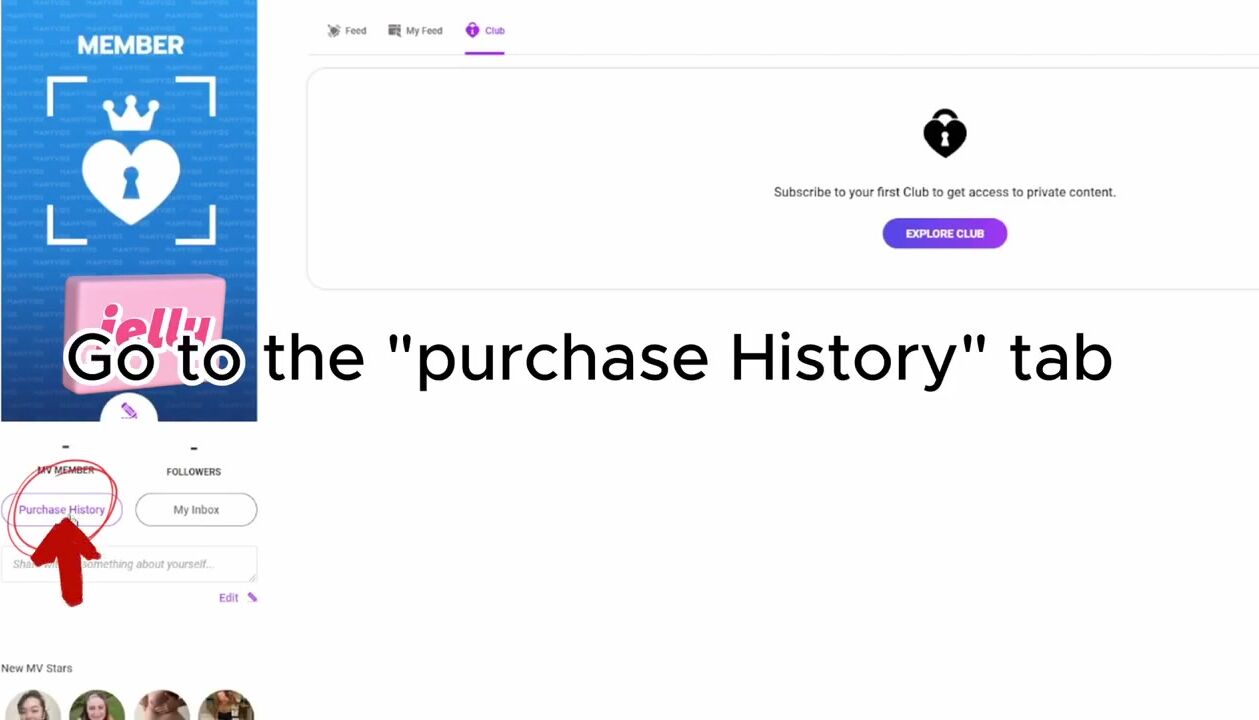Image resolution: width=1259 pixels, height=720 pixels.
Task: Click the Feed icon beside Feed label
Action: 334,31
